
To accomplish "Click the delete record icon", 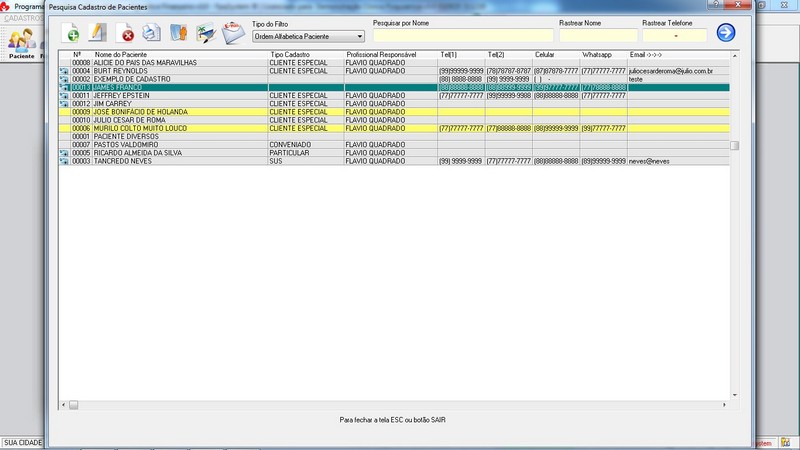I will pyautogui.click(x=124, y=33).
